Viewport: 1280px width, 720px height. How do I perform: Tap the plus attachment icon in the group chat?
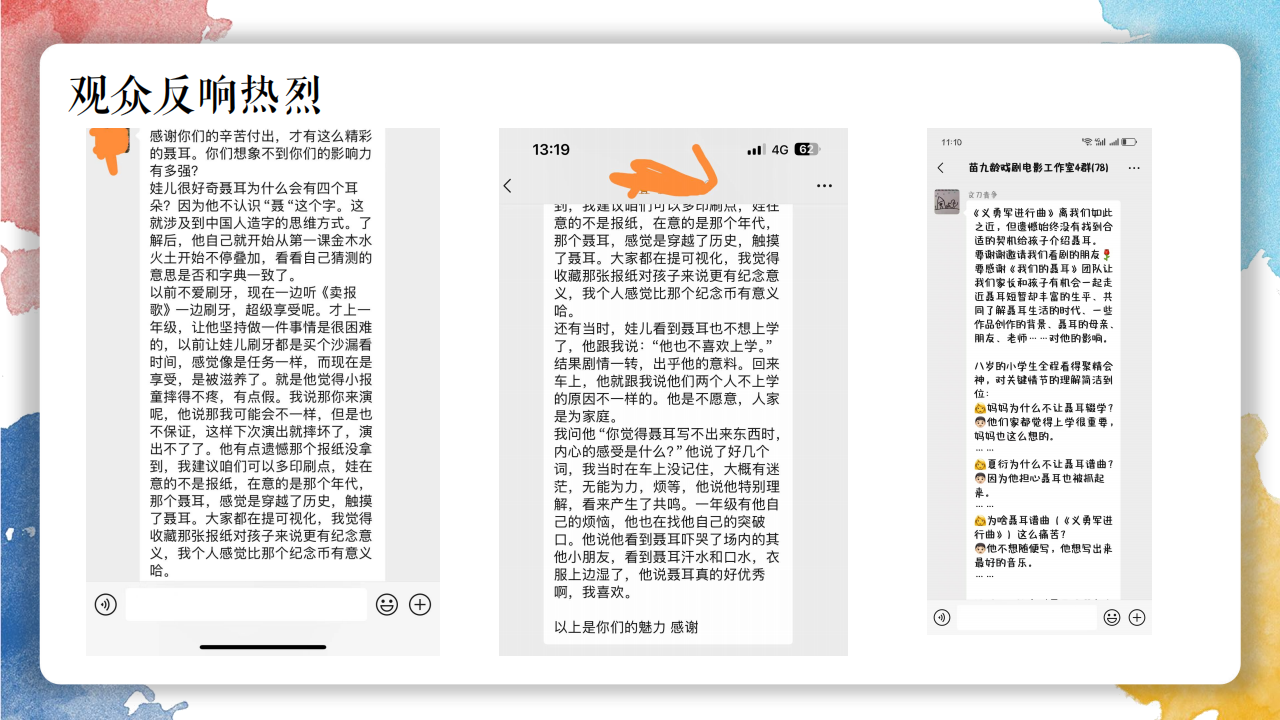1137,617
